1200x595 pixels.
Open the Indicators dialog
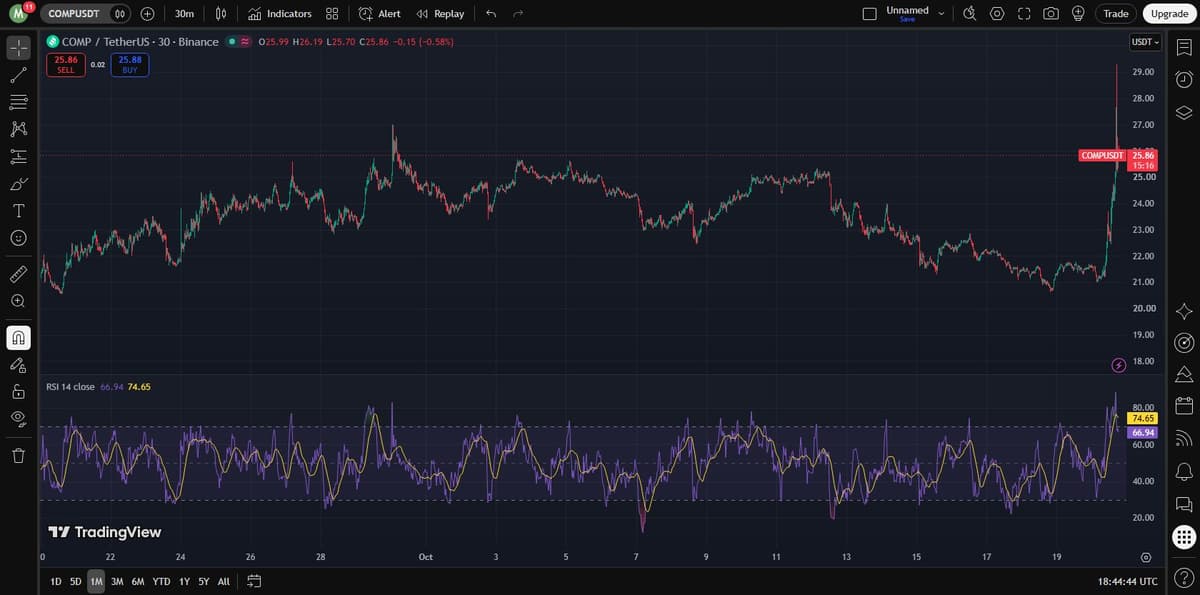[280, 14]
